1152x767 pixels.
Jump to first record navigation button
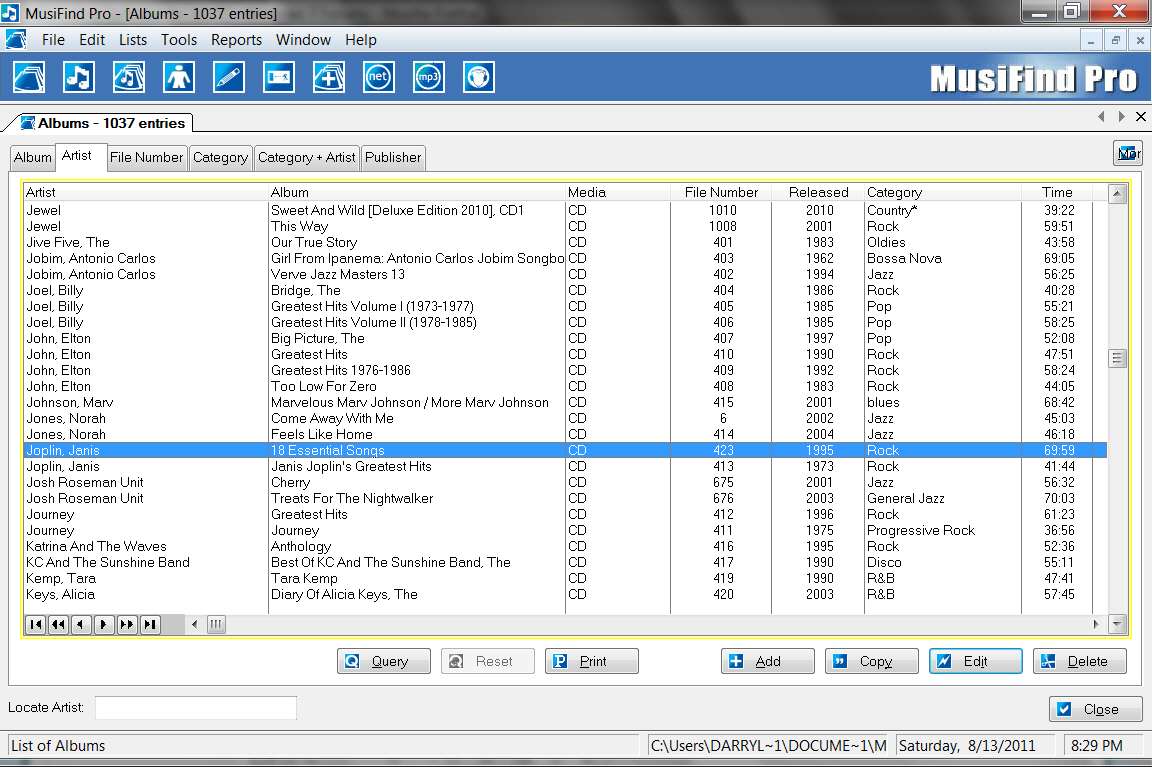point(35,624)
